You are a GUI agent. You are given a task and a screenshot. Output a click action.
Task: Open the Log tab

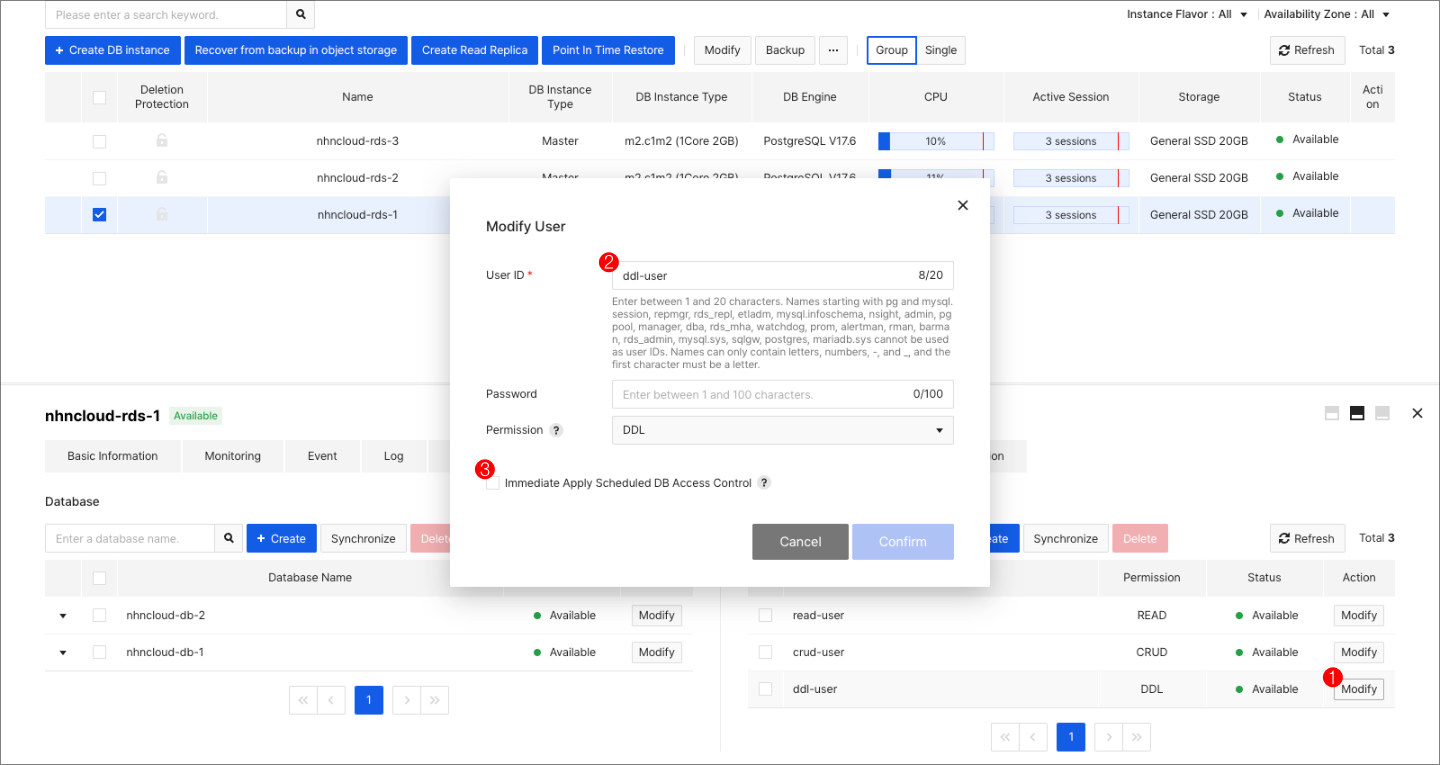[x=393, y=456]
